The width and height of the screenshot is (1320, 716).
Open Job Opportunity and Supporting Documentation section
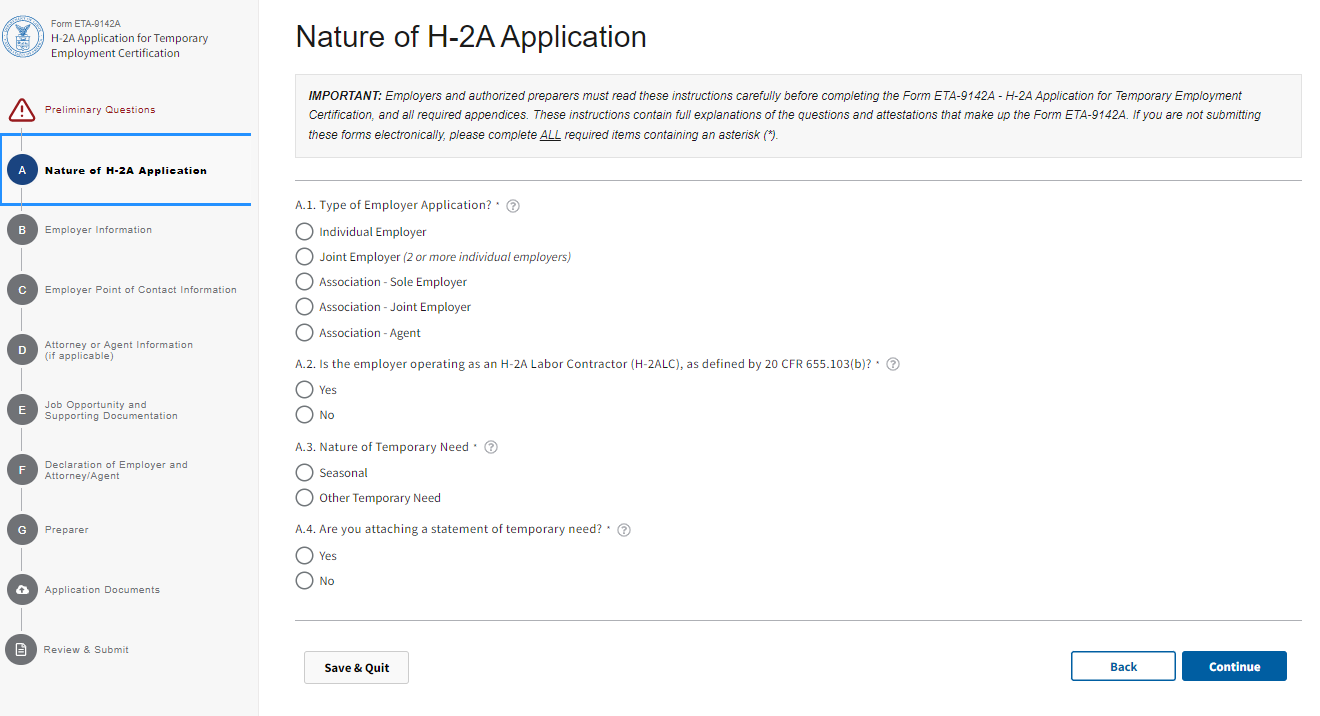pos(111,410)
